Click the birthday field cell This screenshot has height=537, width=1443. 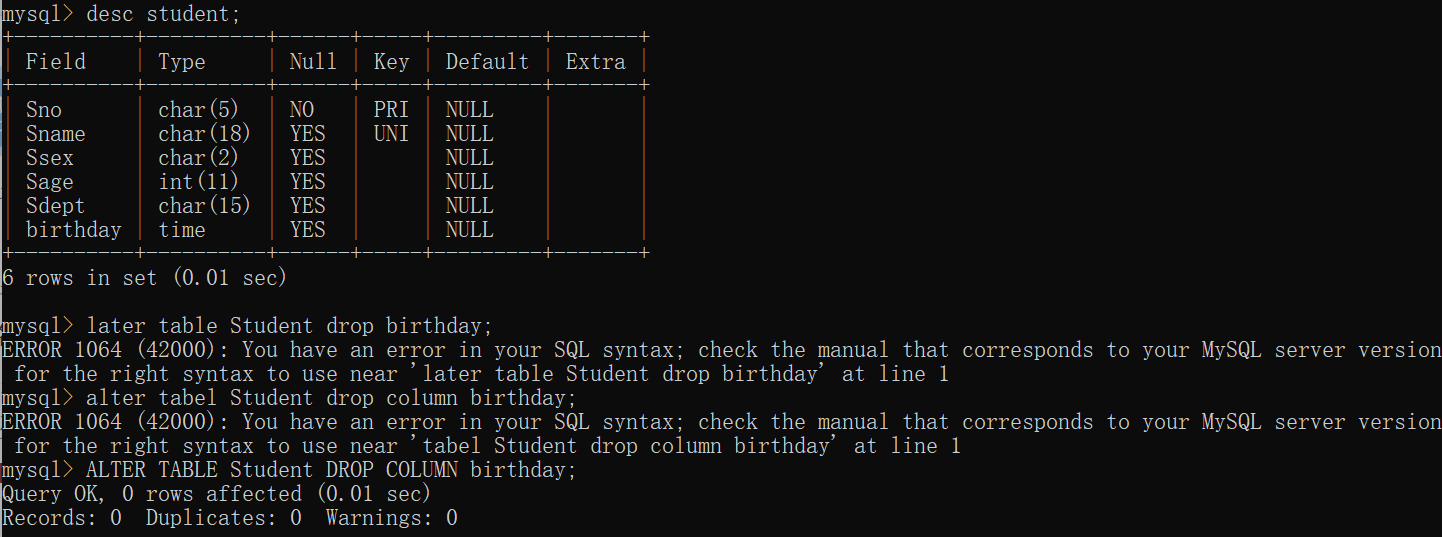[74, 230]
